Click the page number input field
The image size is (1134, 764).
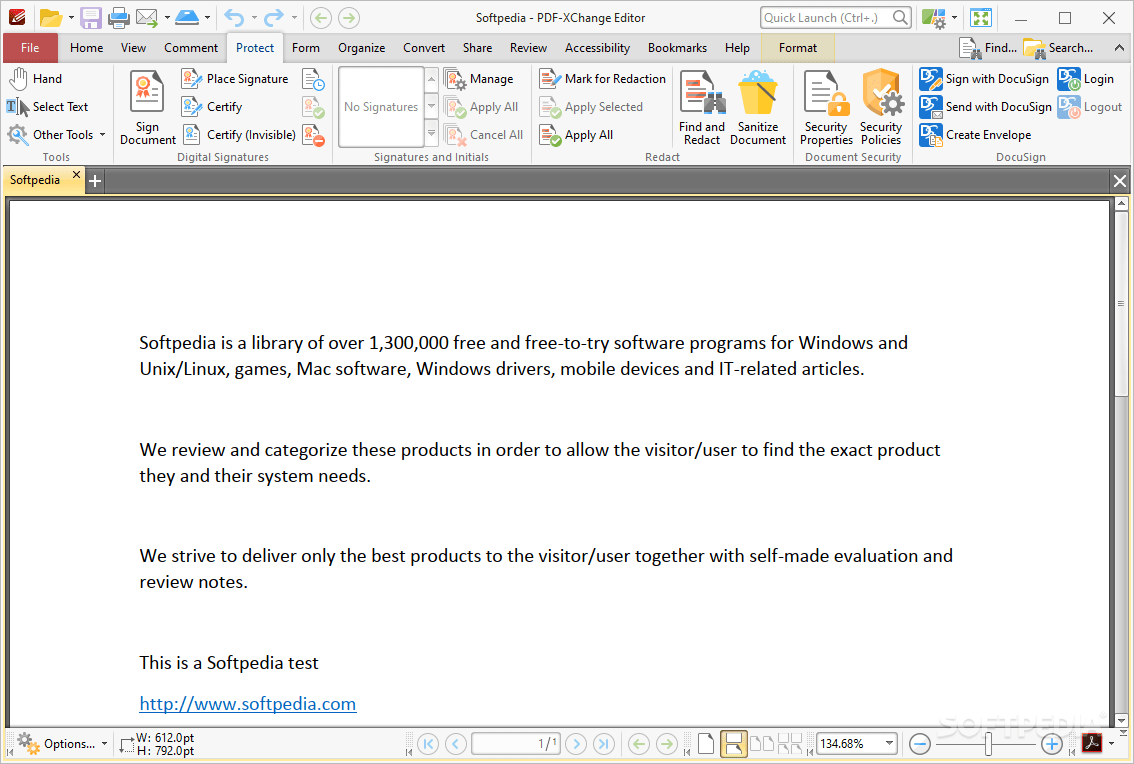pyautogui.click(x=516, y=744)
